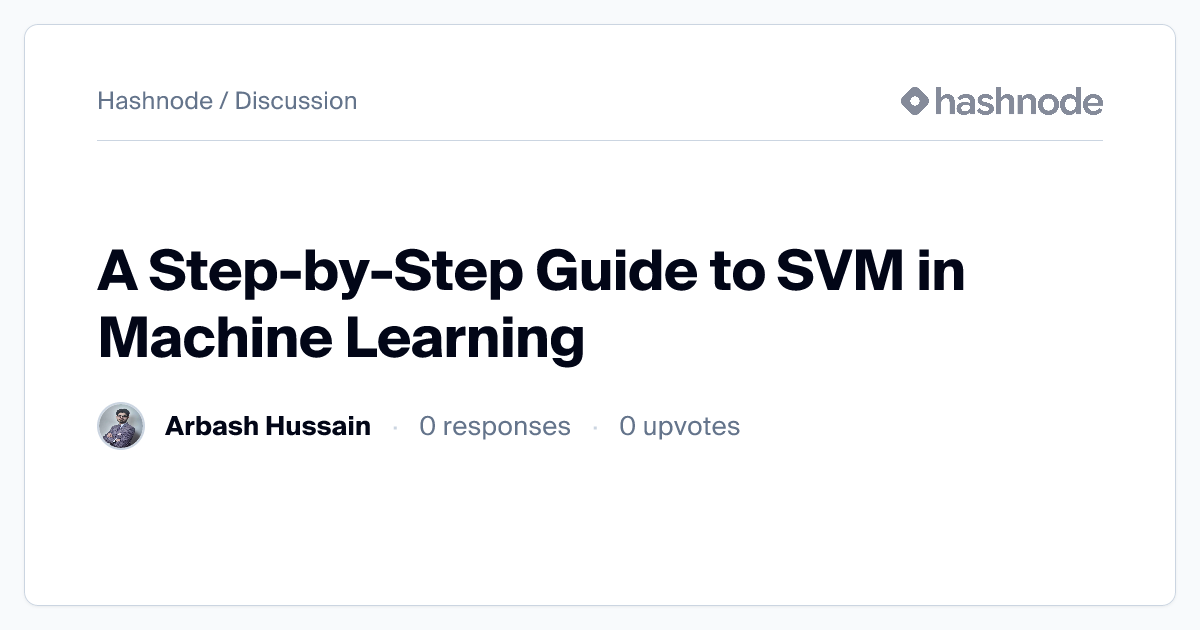
Task: Click the dot separator before 0 upvotes
Action: (595, 427)
